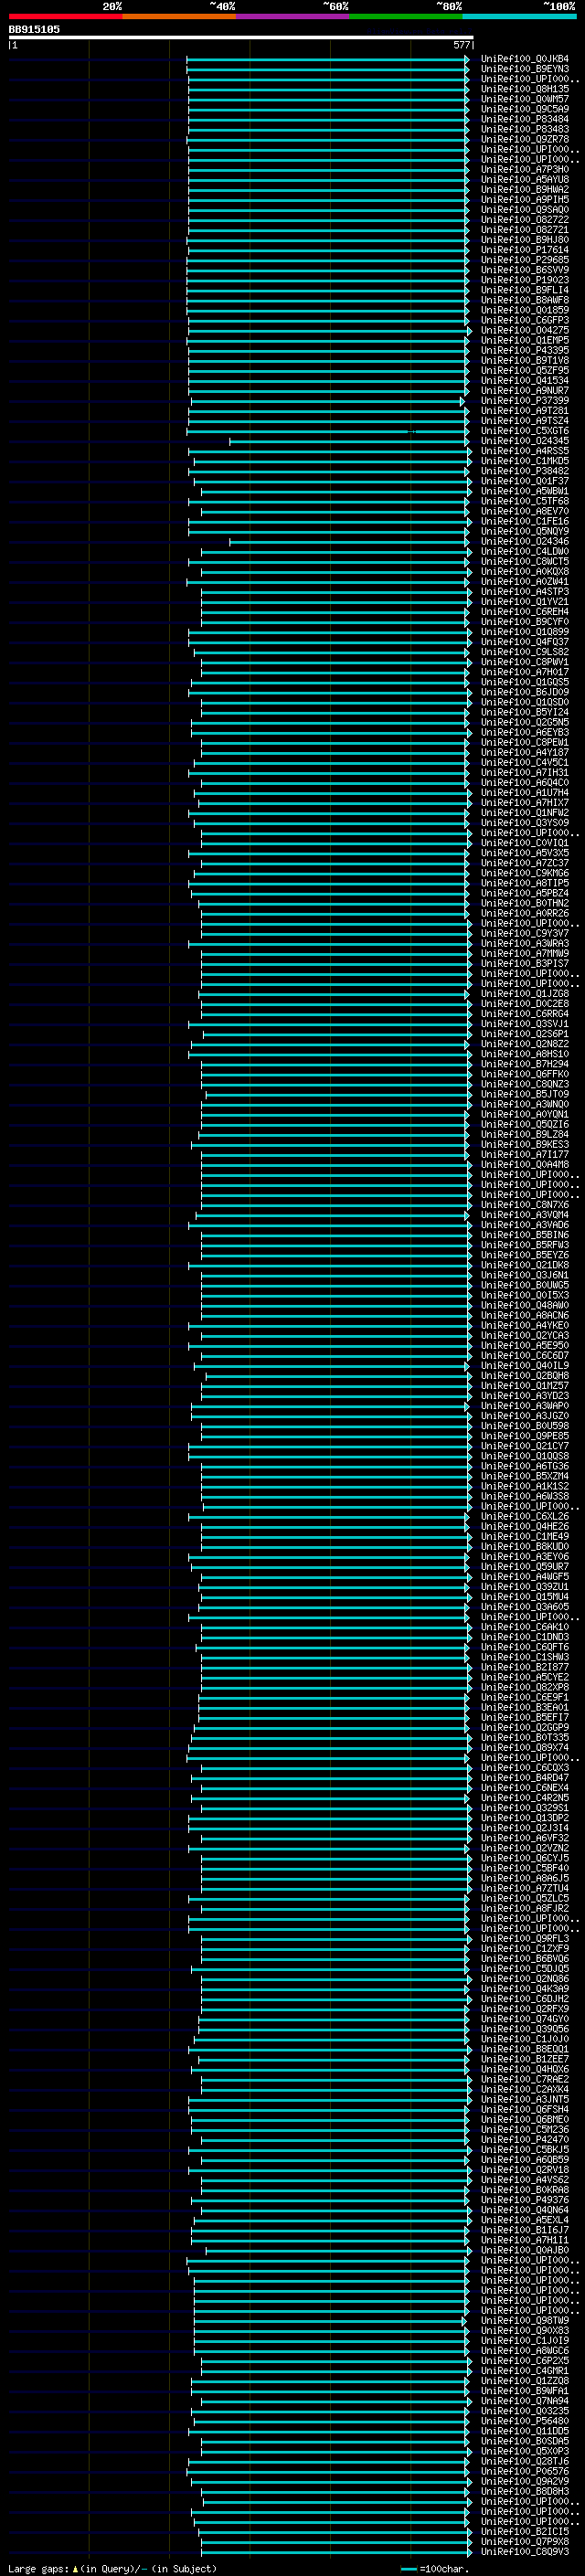This screenshot has width=585, height=2576.
Task: Click the cyan ~100% identity color segment
Action: pos(519,17)
